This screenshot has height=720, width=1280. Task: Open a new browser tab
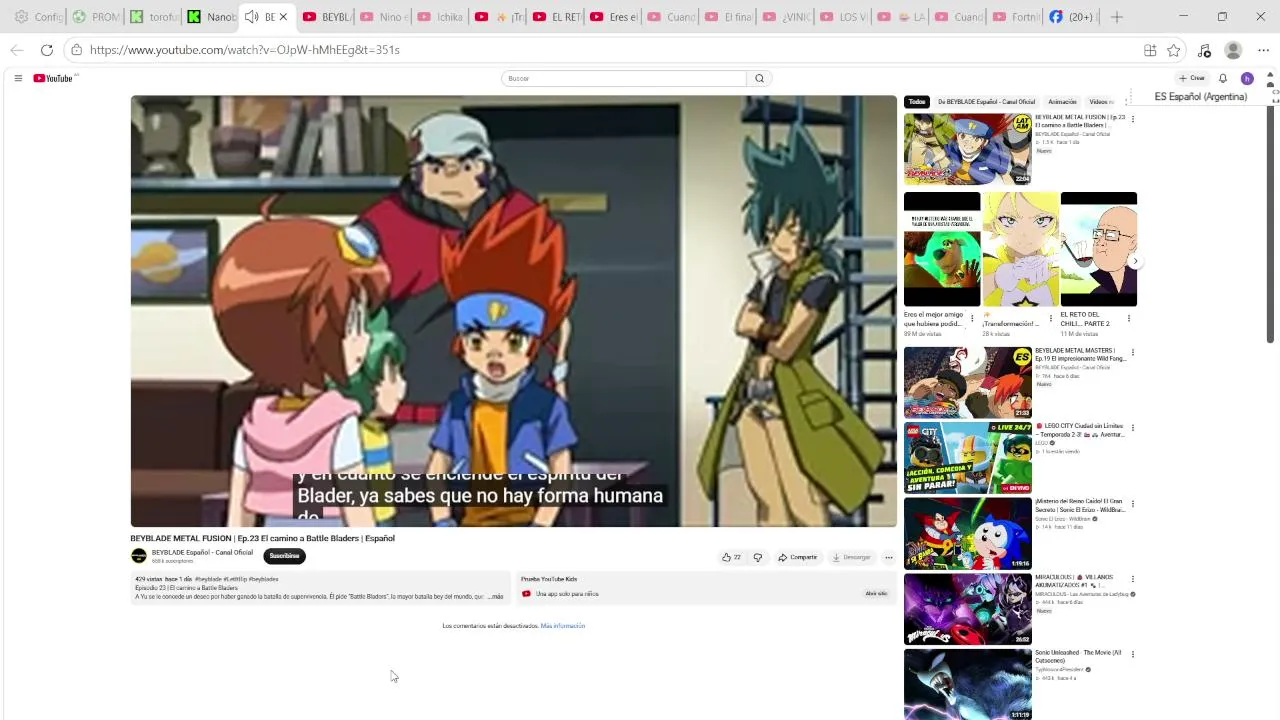(1117, 17)
